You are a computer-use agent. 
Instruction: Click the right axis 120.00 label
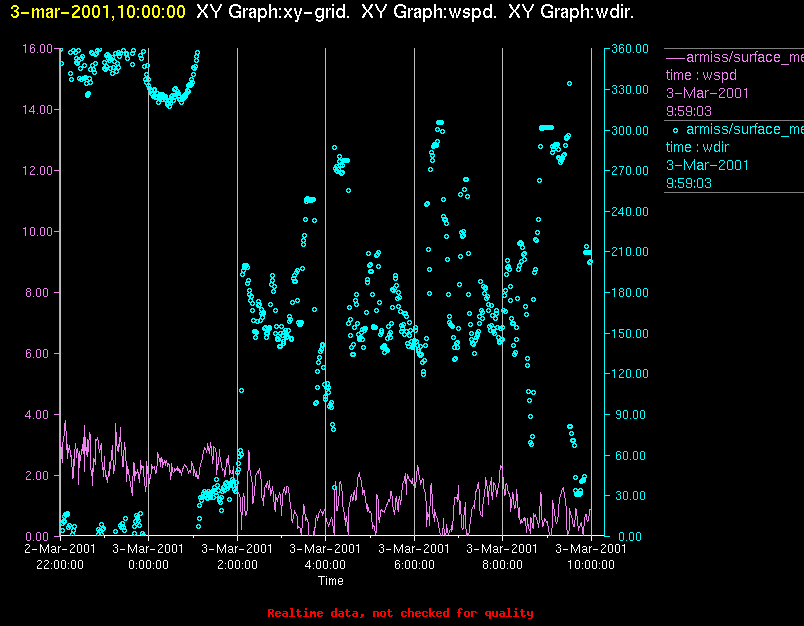(x=630, y=374)
